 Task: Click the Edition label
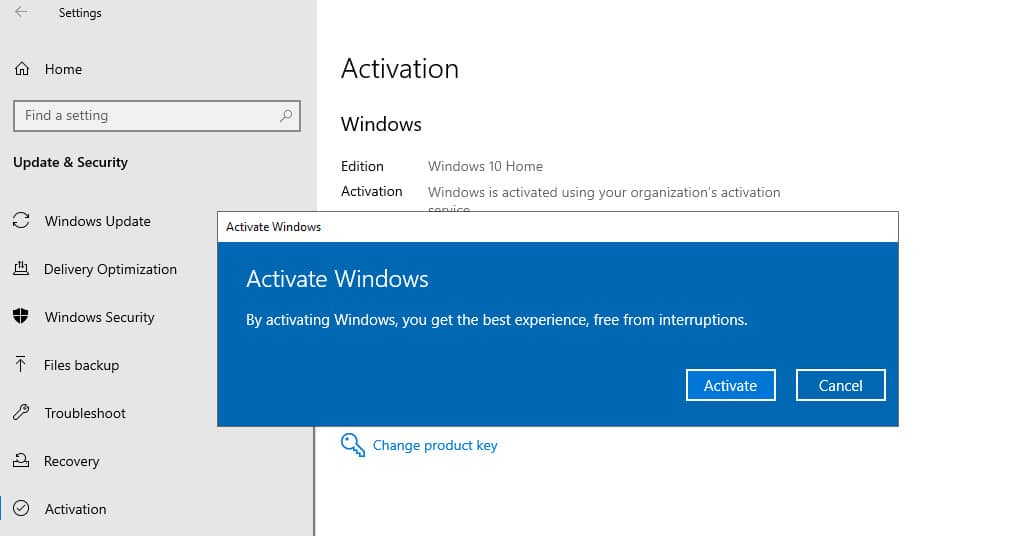tap(362, 166)
